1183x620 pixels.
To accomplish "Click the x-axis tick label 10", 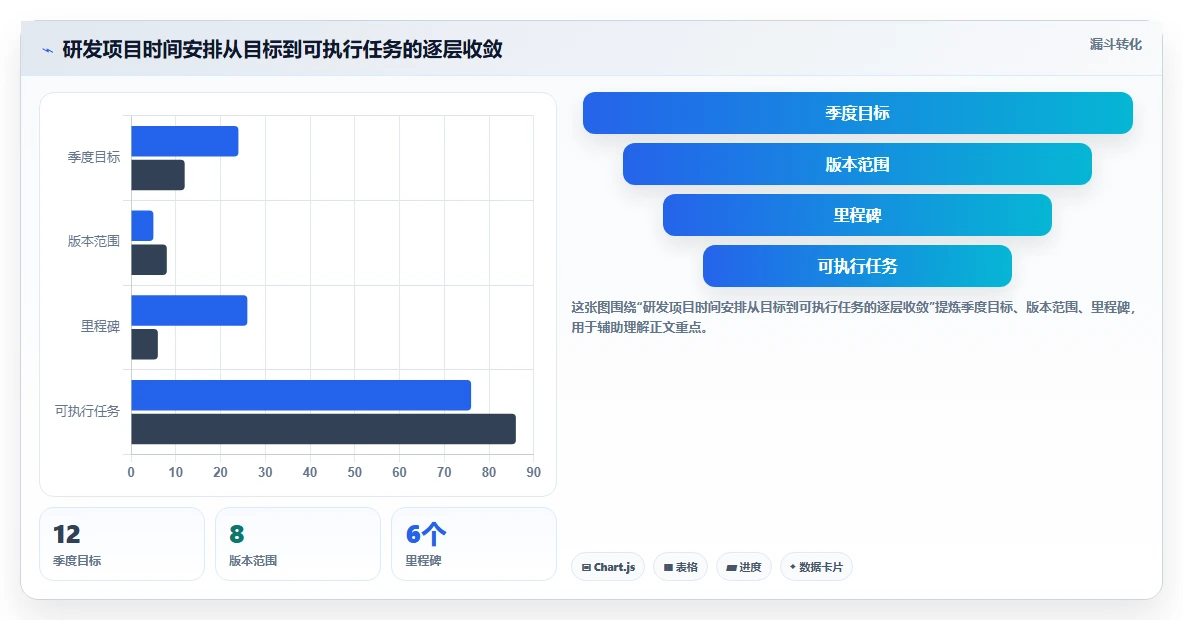I will tap(176, 472).
